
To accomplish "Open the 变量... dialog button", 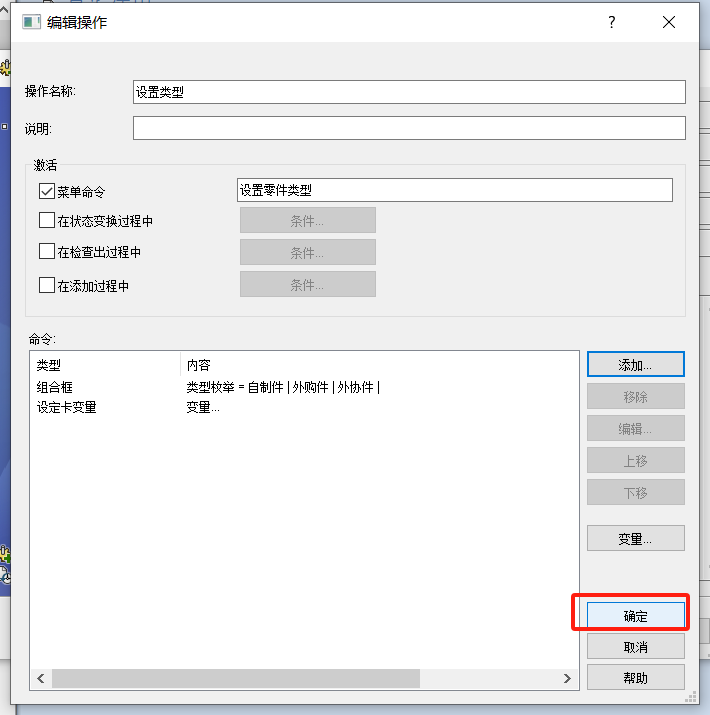I will (x=635, y=538).
